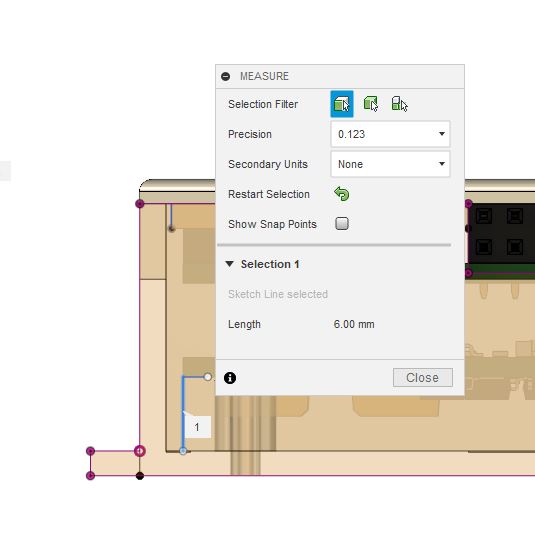
Task: Select the face/edge/vertex selection filter icon
Action: 342,104
